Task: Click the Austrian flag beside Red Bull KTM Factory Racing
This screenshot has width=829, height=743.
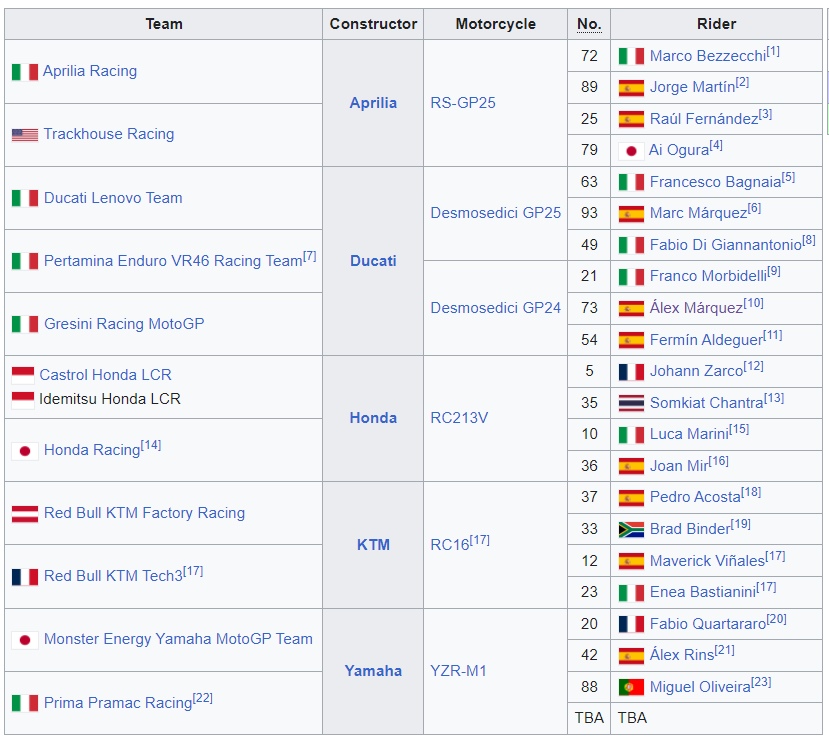Action: [x=25, y=514]
